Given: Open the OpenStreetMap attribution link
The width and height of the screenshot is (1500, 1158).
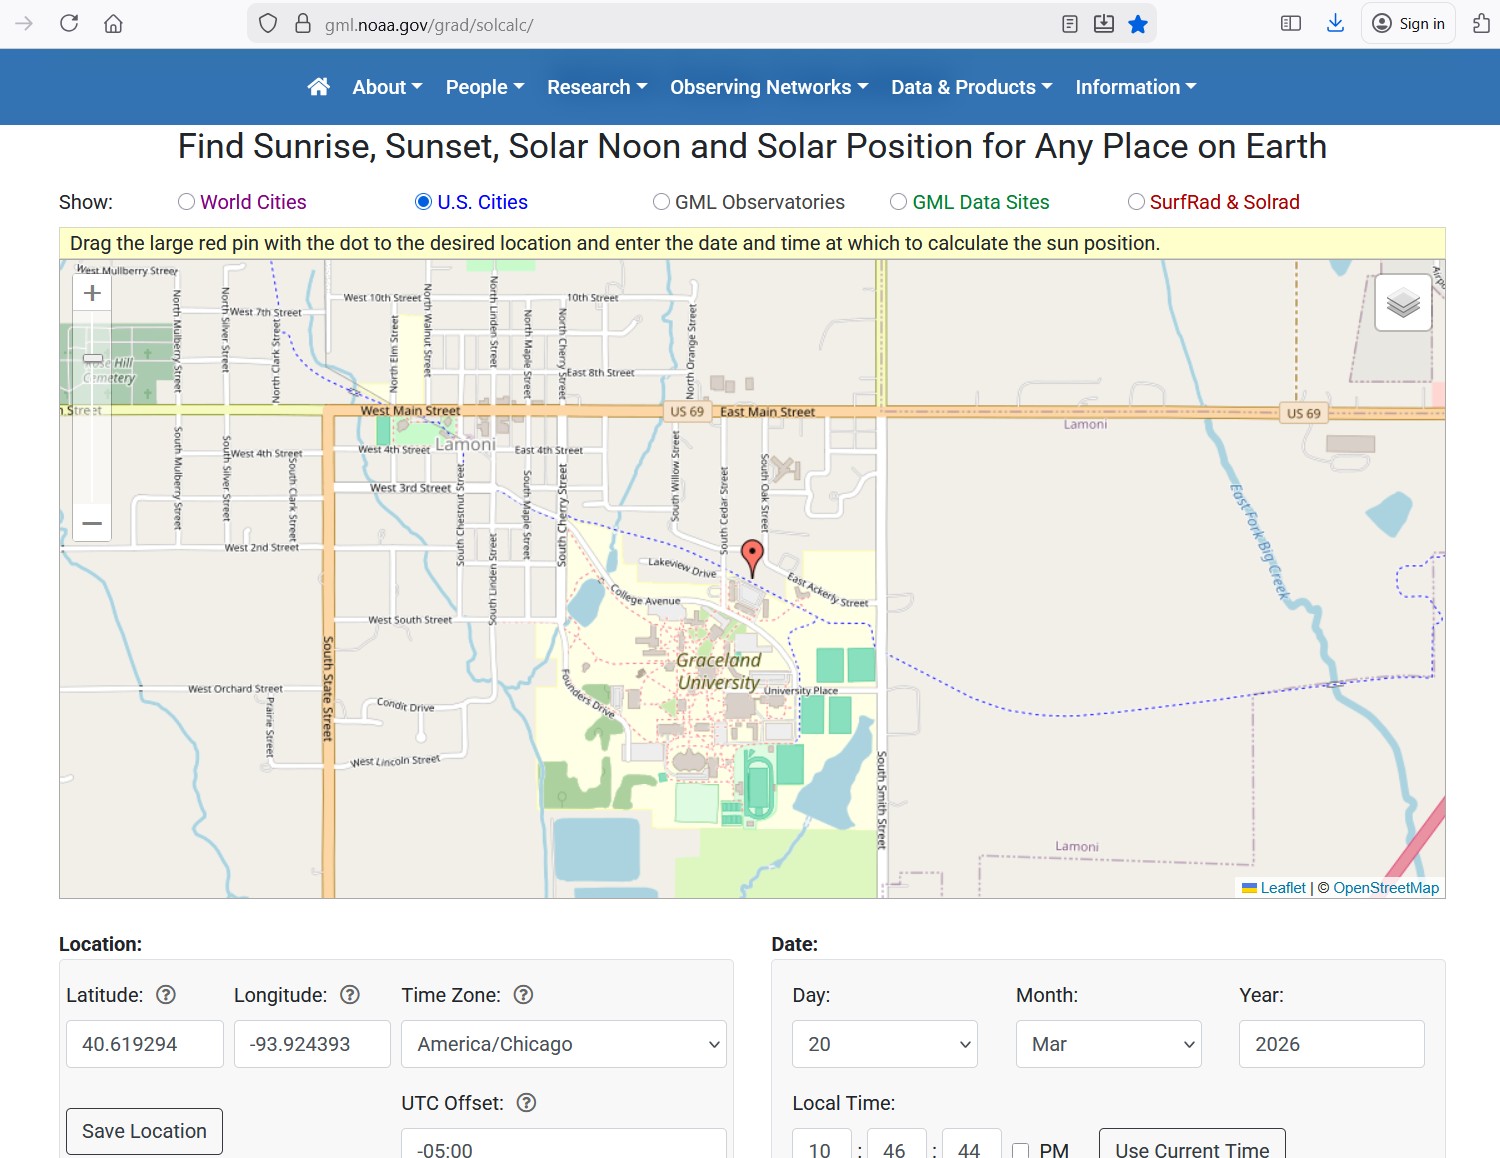Looking at the screenshot, I should point(1385,888).
